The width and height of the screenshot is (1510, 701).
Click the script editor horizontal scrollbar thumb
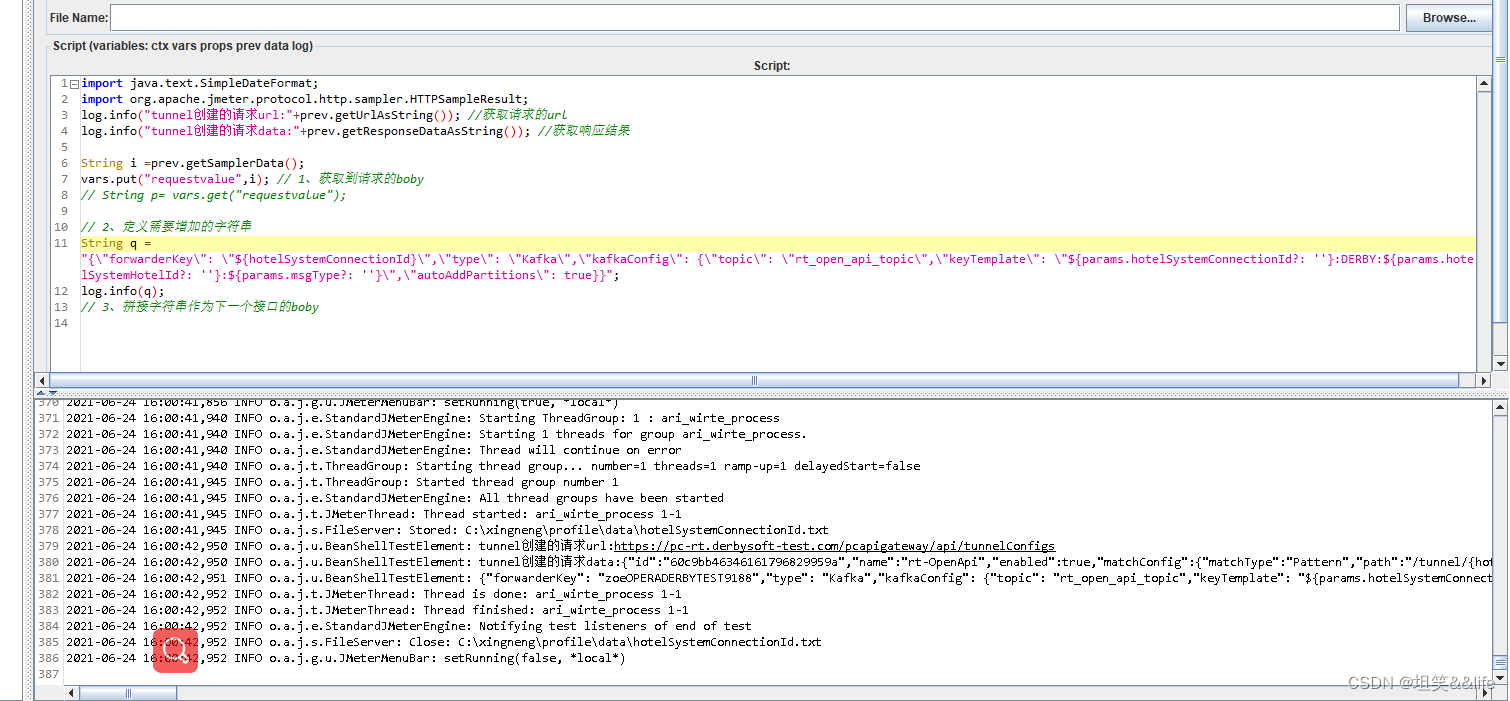pyautogui.click(x=754, y=380)
